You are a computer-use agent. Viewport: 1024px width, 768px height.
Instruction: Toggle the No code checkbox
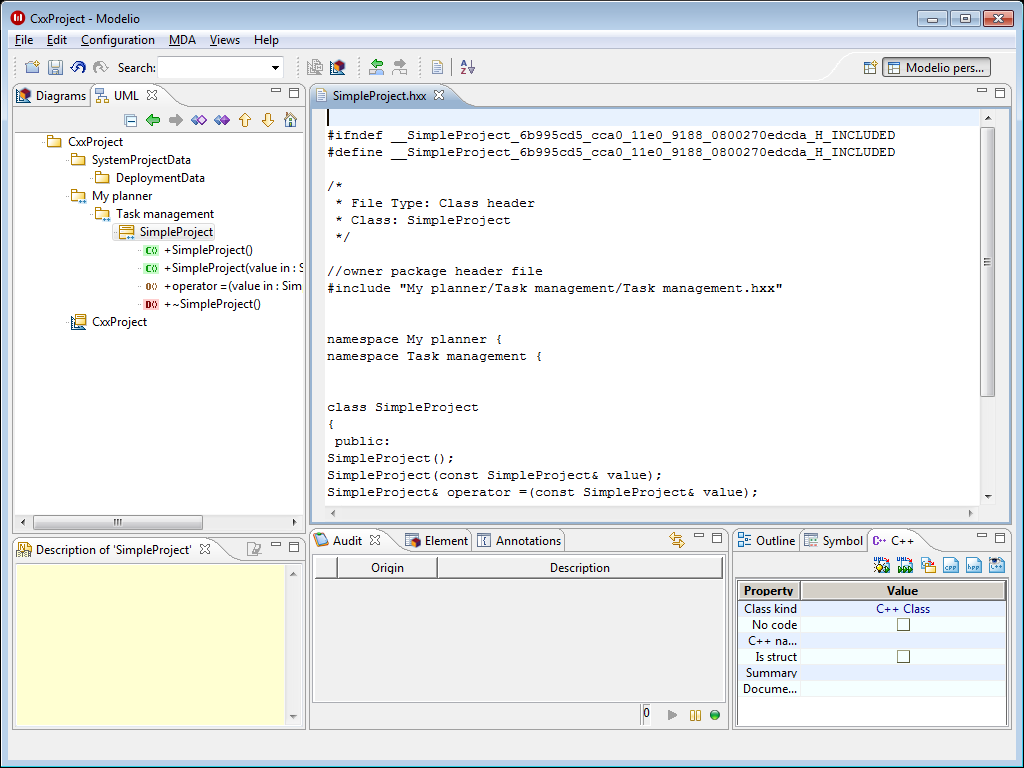(x=903, y=625)
